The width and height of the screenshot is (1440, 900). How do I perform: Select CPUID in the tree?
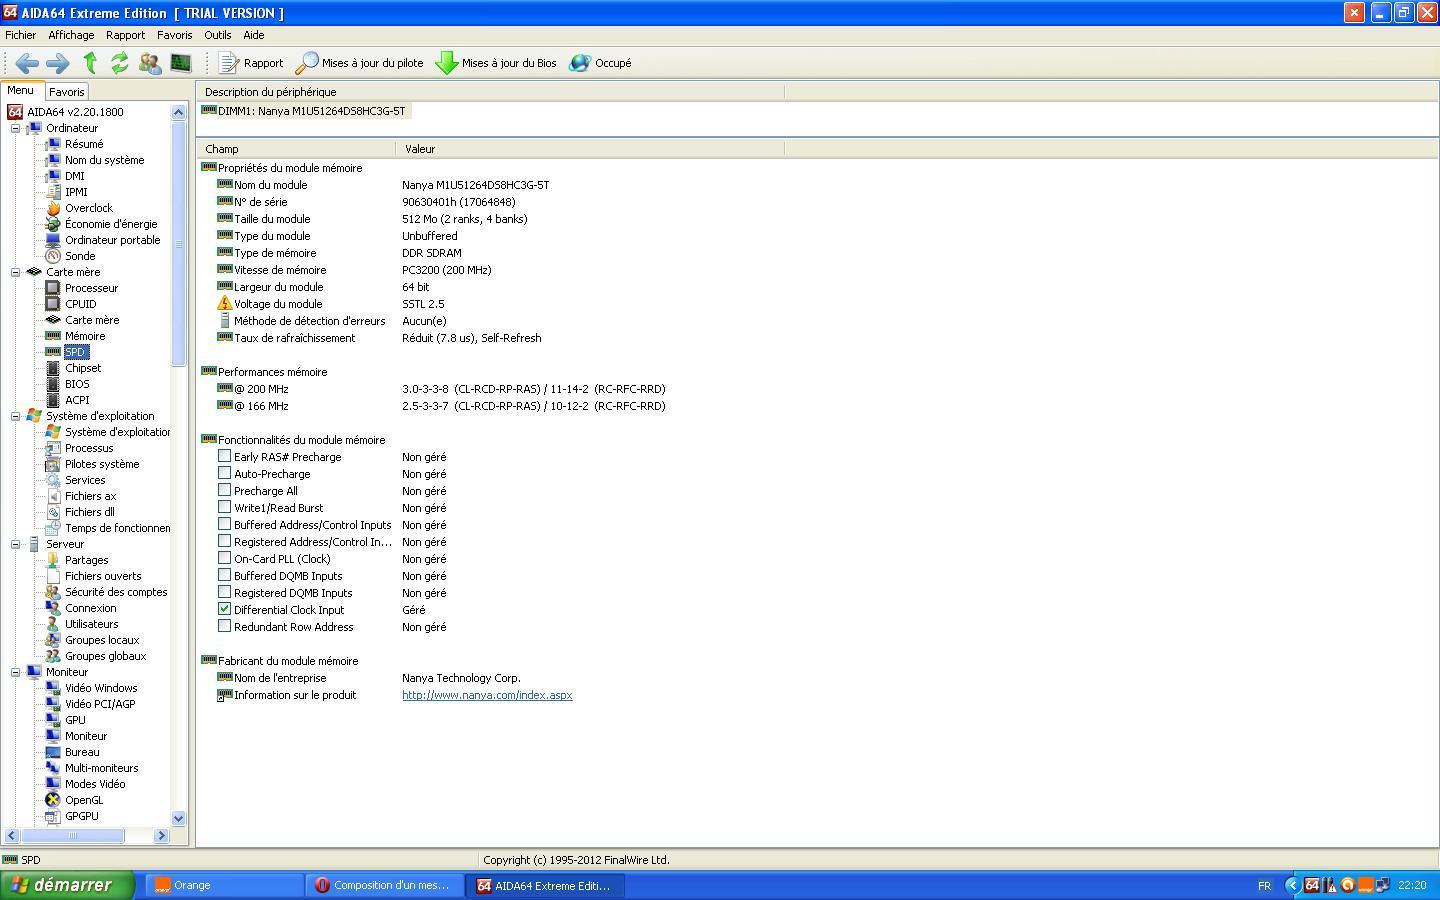pos(80,304)
